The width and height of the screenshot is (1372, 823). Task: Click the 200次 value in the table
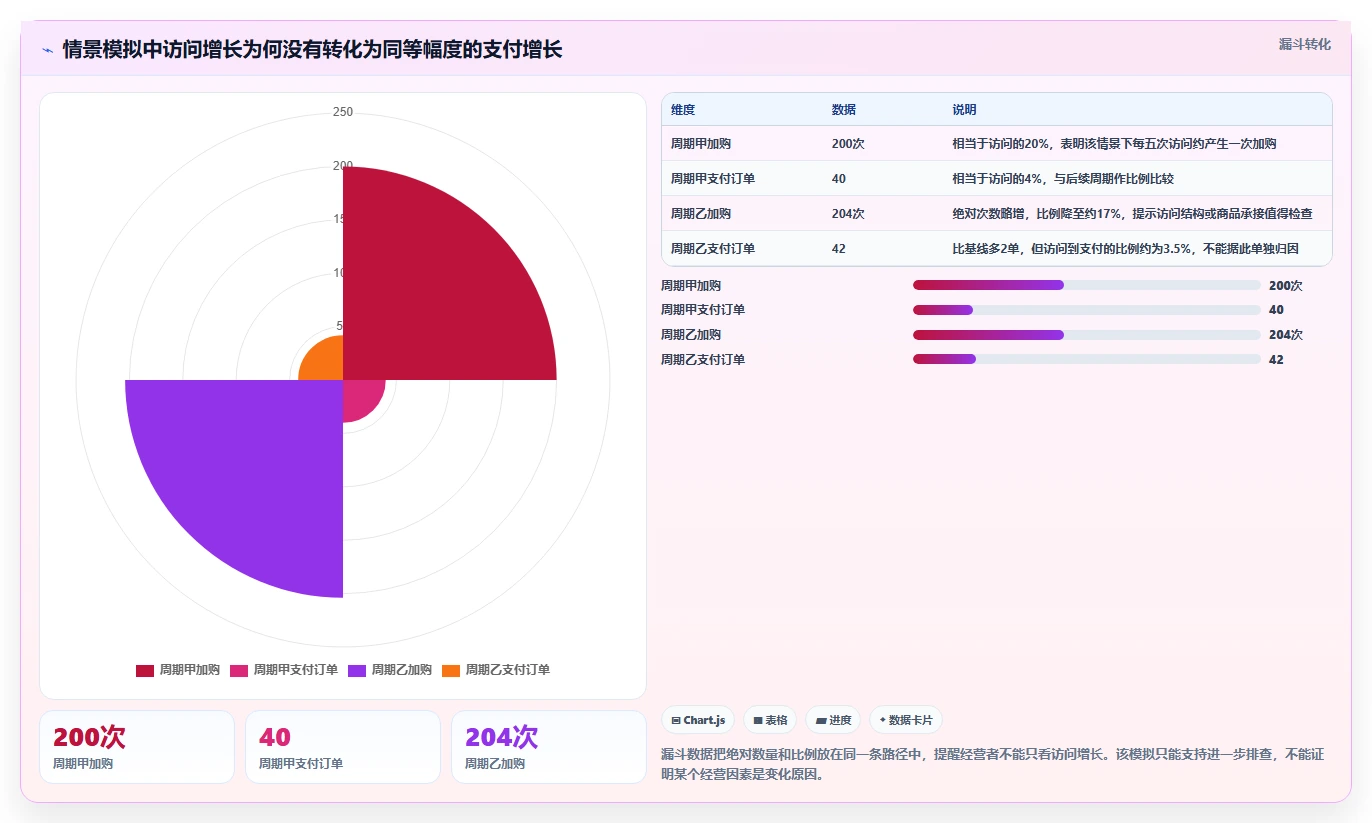(x=848, y=144)
